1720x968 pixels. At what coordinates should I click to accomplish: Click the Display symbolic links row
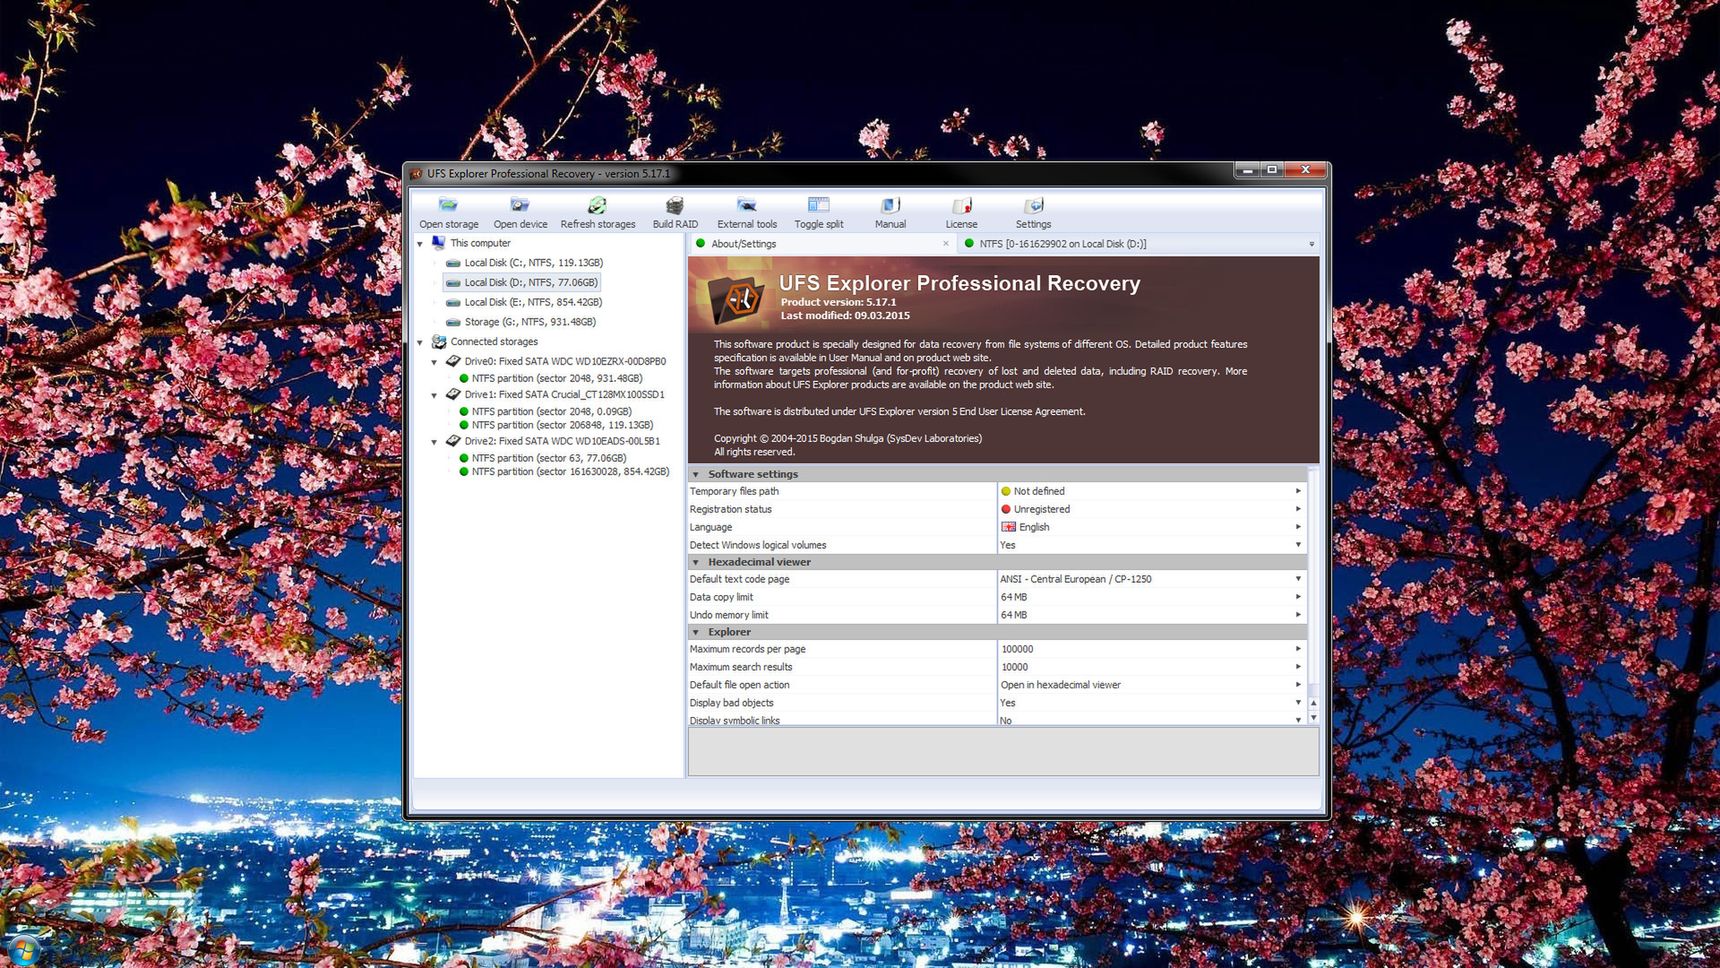997,720
